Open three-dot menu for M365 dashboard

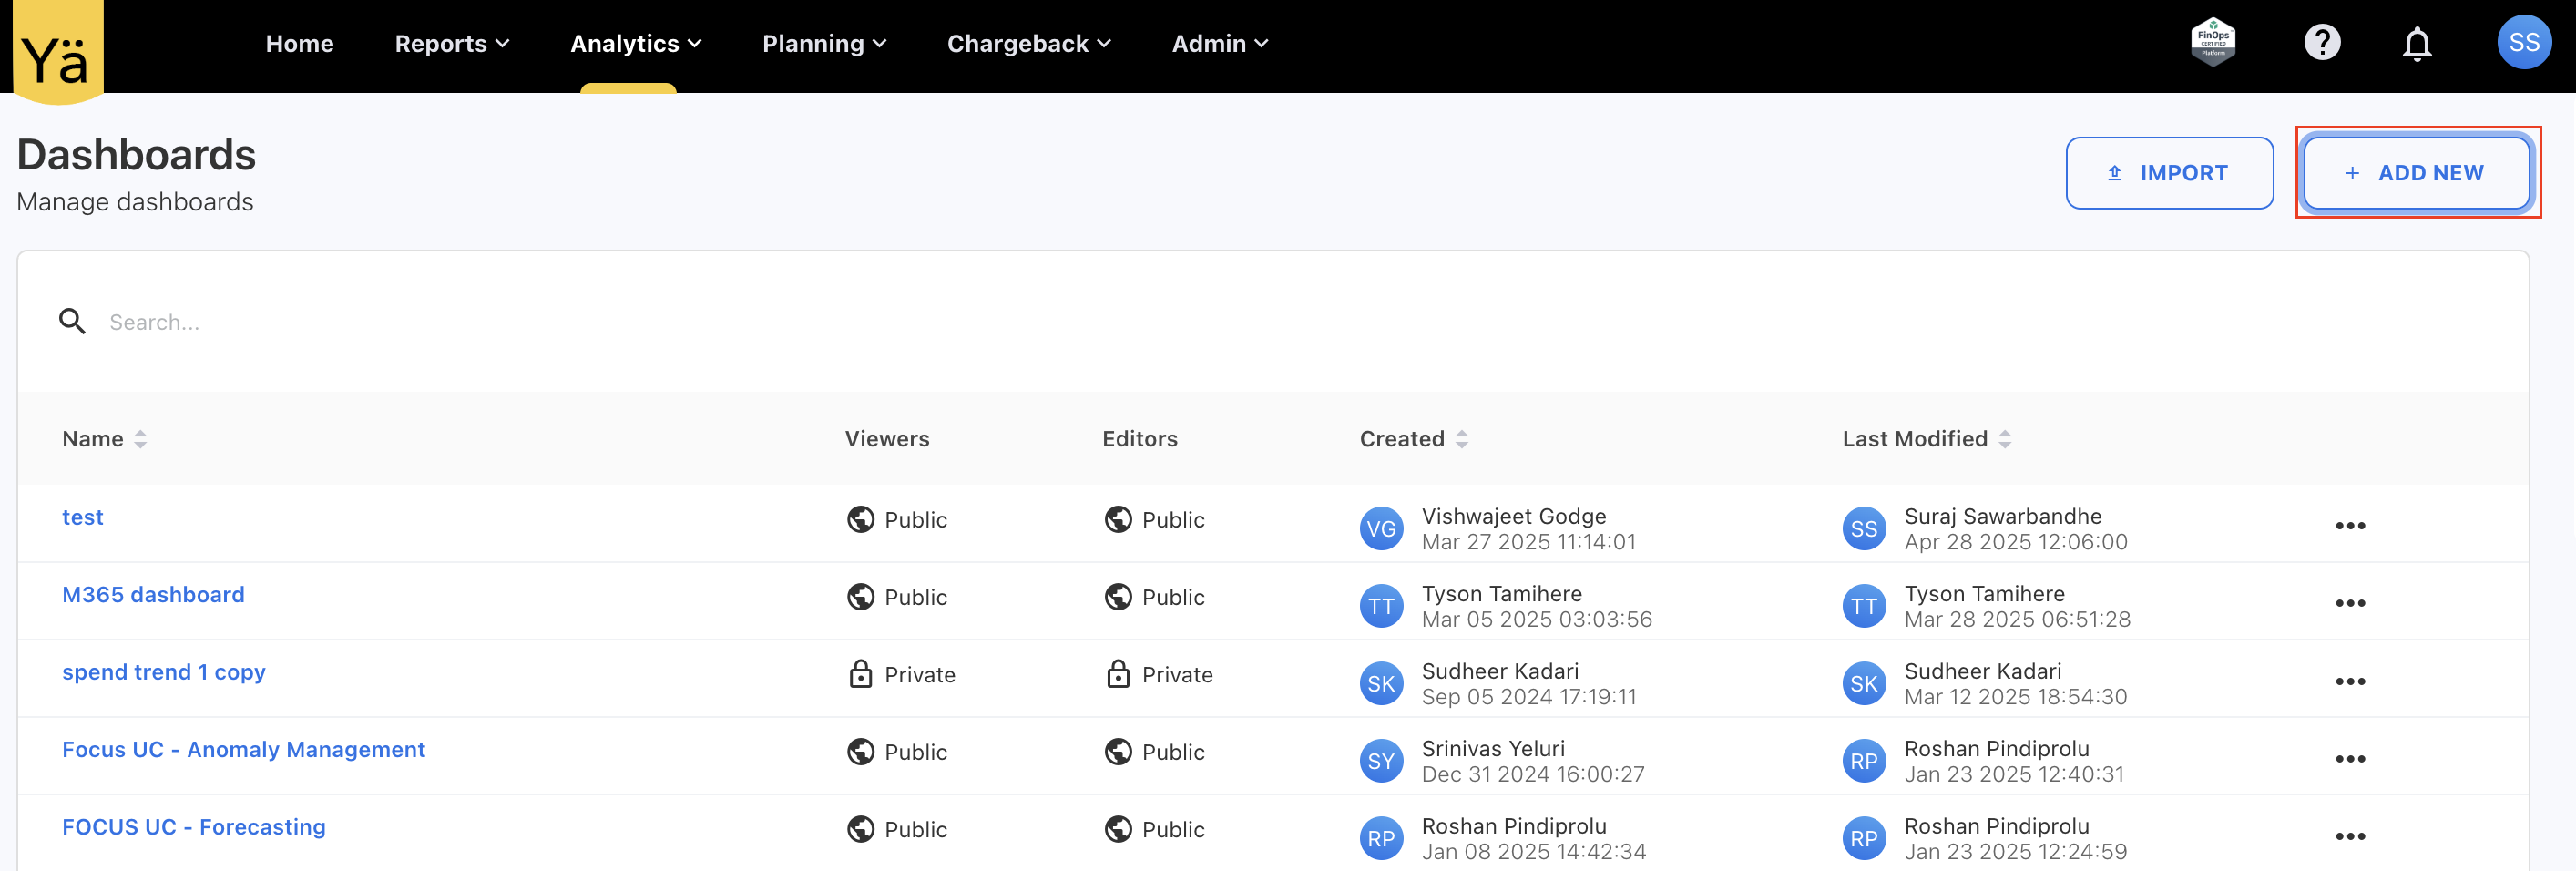point(2349,603)
